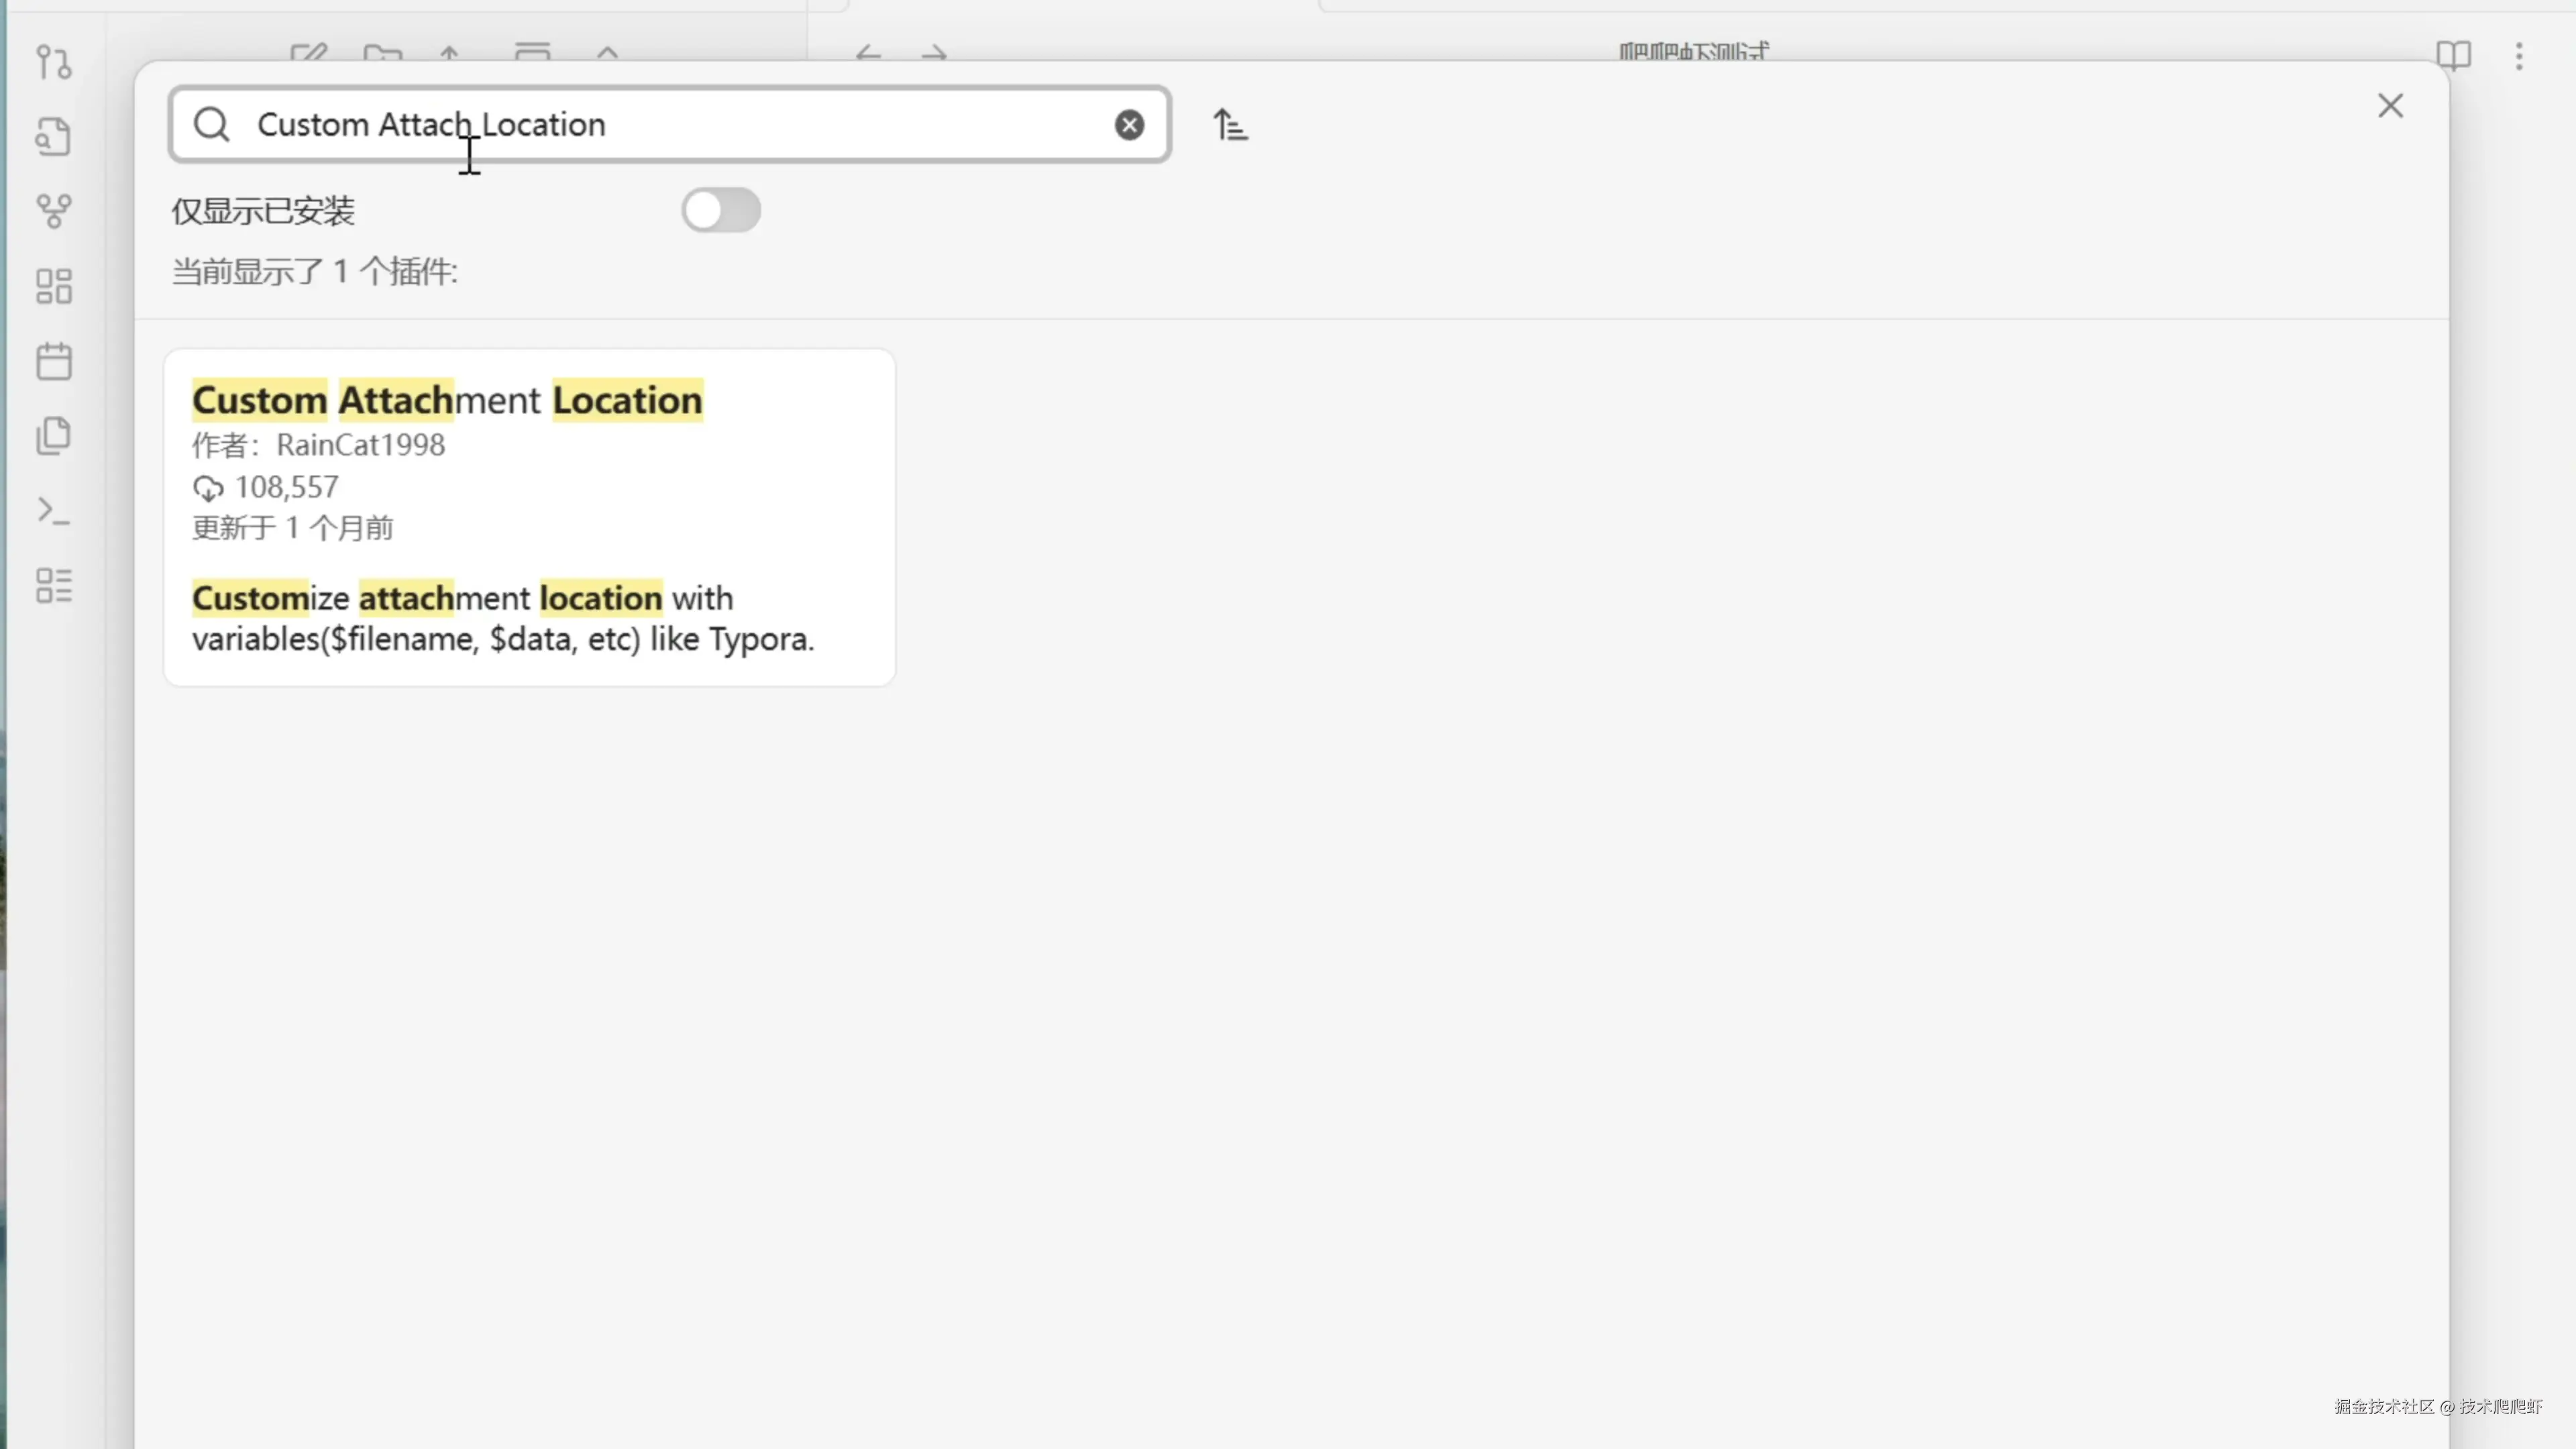Open the plugin sort order menu

[x=1230, y=125]
